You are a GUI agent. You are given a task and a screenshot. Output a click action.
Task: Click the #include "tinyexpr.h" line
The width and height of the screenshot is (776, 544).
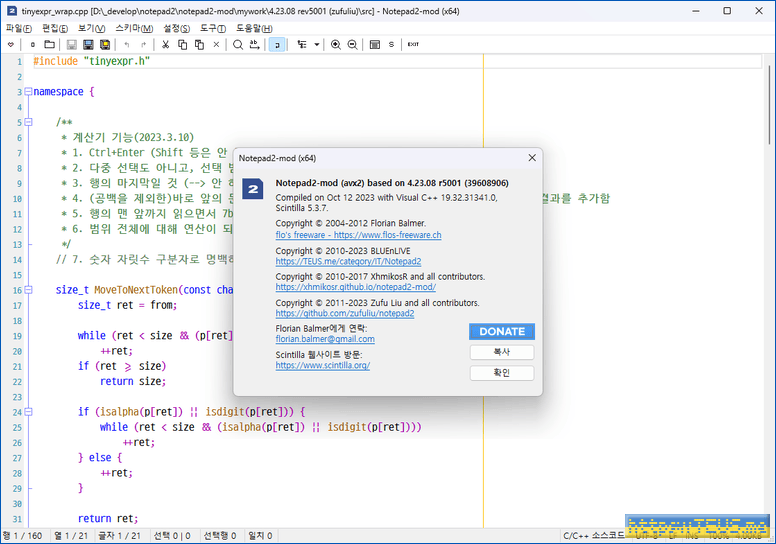[92, 61]
